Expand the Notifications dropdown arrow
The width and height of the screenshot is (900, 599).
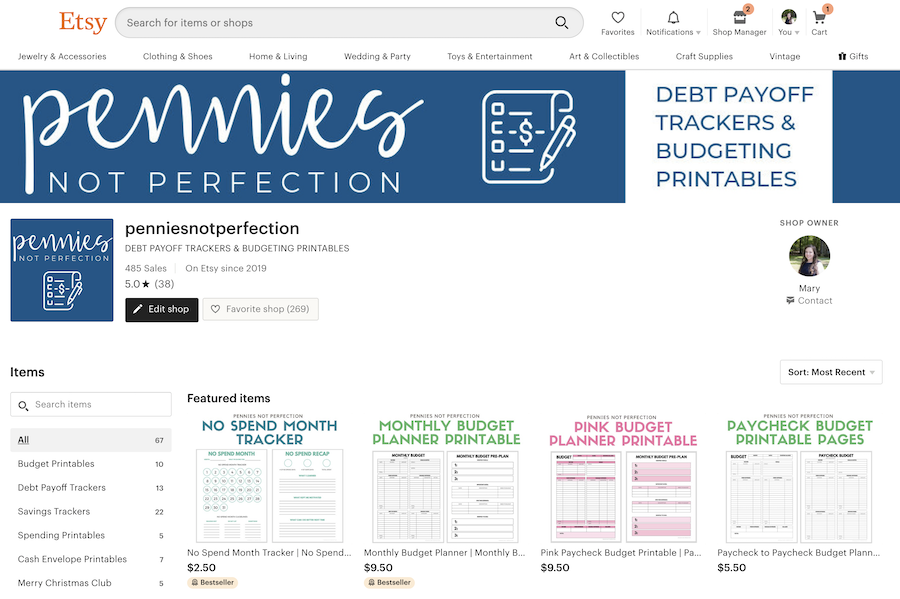coord(699,33)
